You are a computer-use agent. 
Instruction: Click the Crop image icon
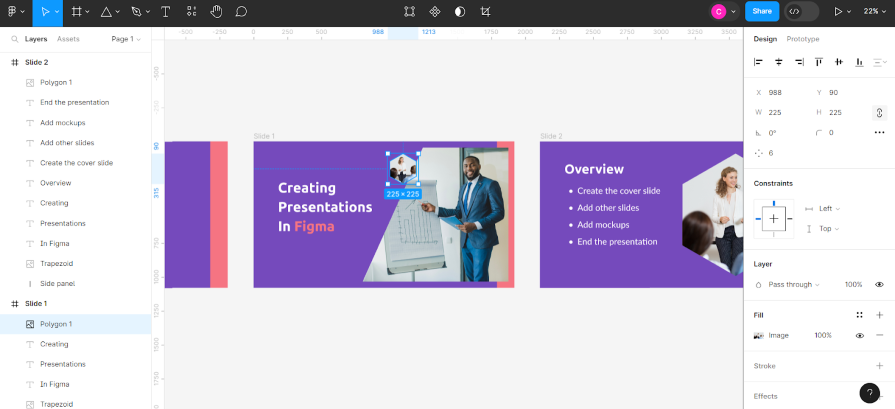click(x=485, y=11)
